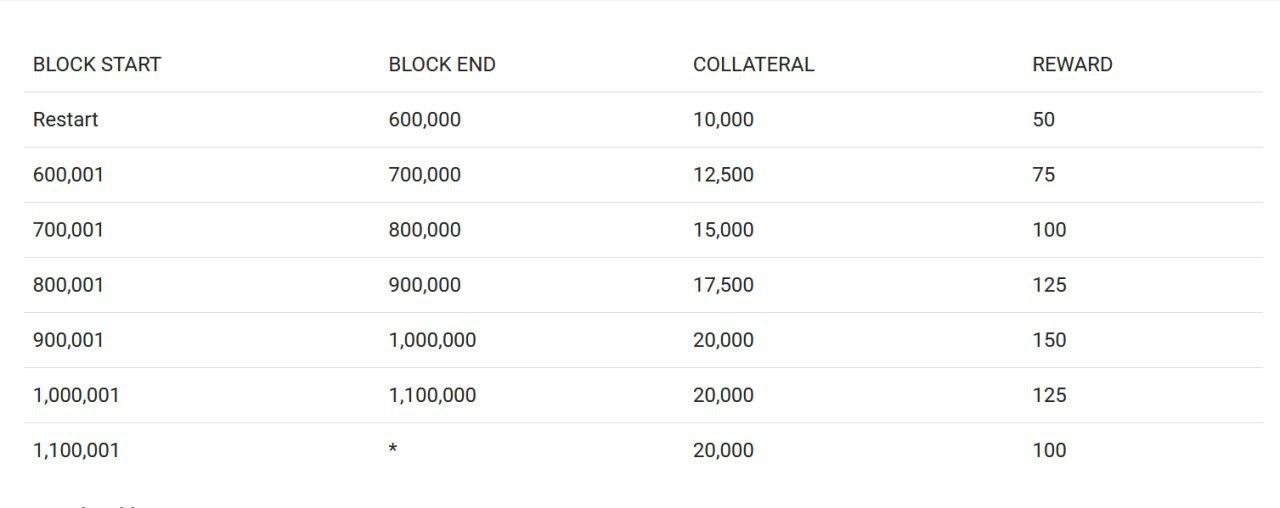Click the 700,000 block end cell
Screen dimensions: 1280x508
pos(425,175)
